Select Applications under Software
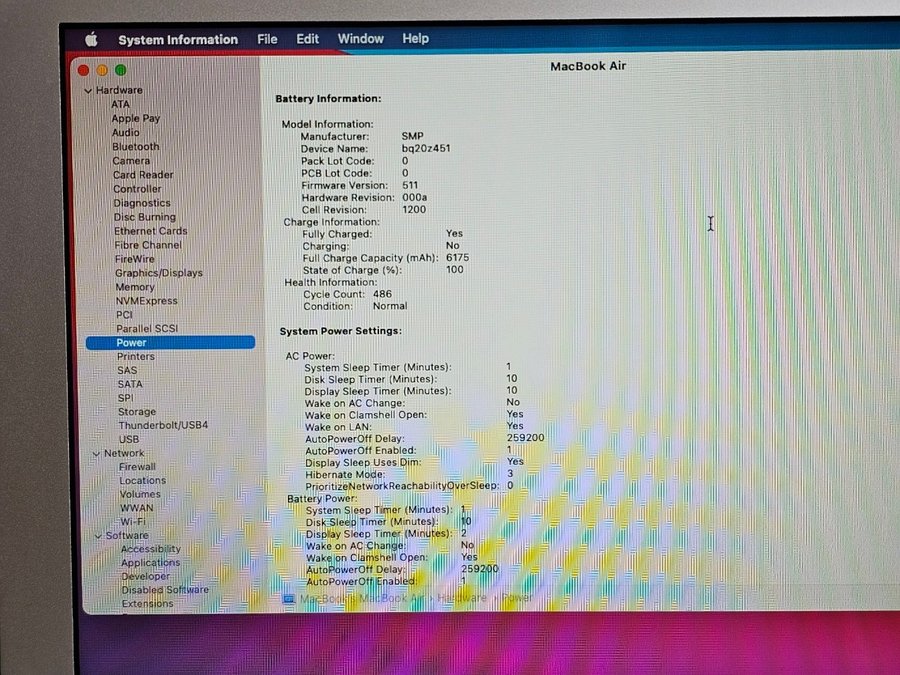 click(151, 563)
